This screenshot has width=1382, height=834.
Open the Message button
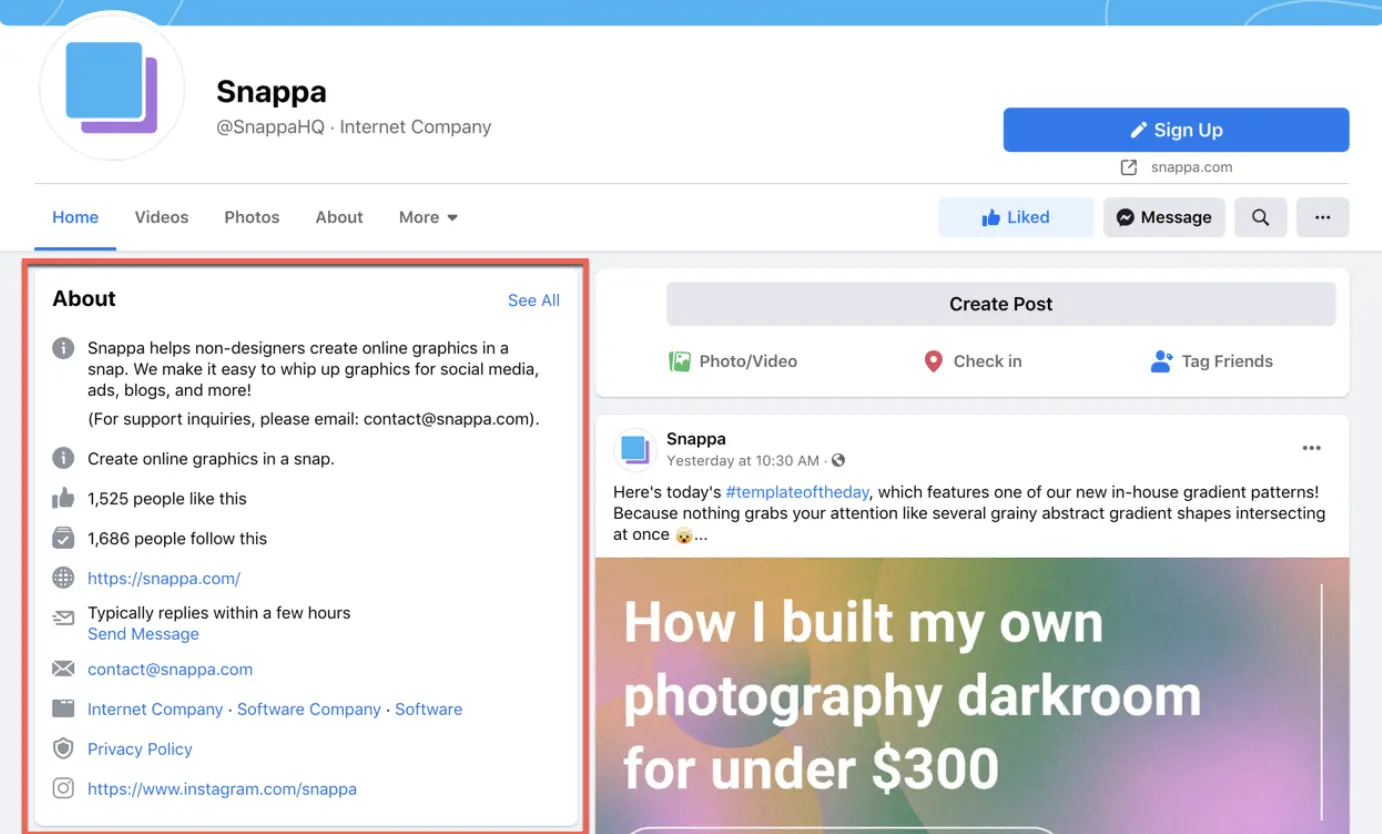point(1164,217)
